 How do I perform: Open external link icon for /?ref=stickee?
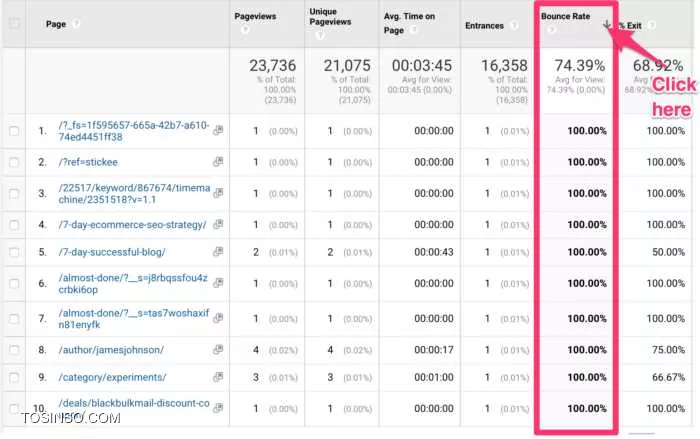[x=218, y=161]
